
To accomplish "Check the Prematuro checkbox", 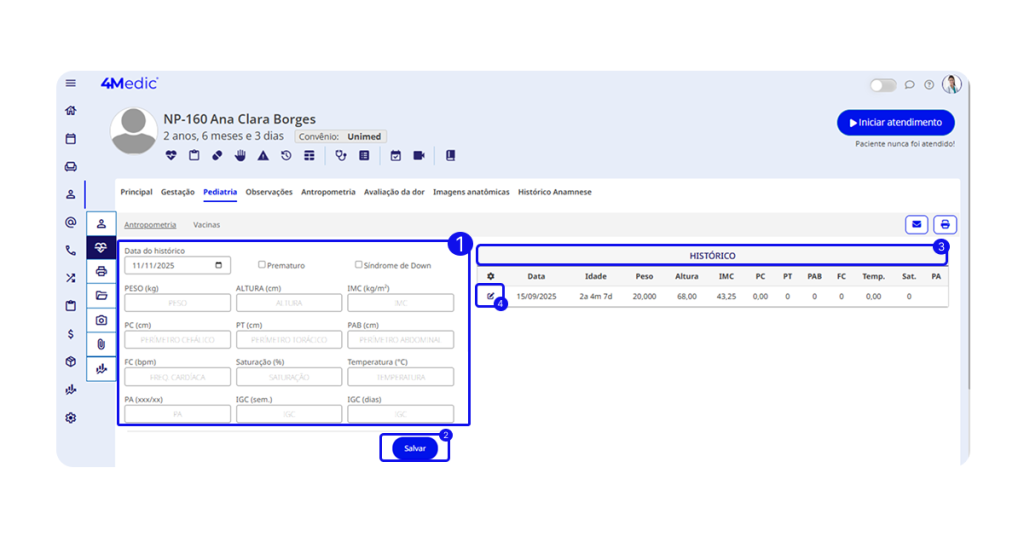I will pyautogui.click(x=262, y=265).
